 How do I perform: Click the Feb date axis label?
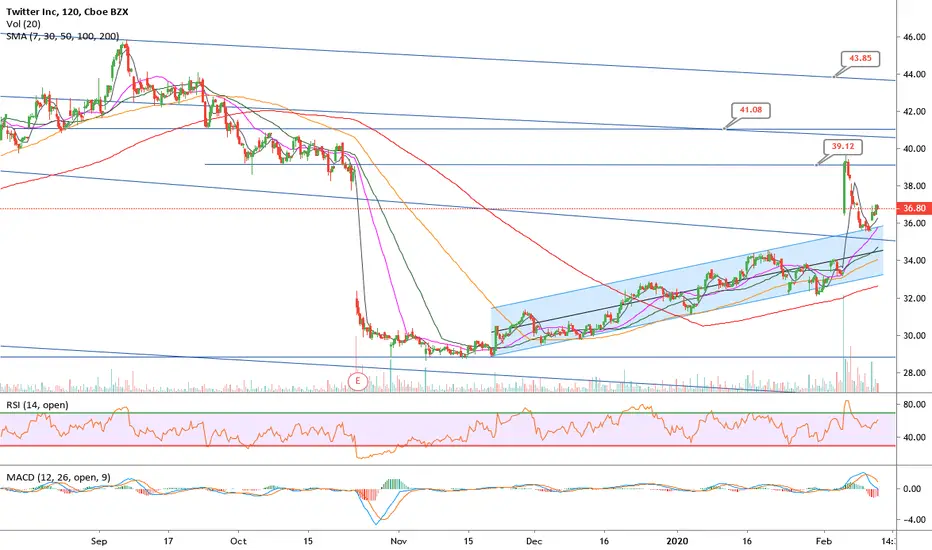[x=824, y=541]
